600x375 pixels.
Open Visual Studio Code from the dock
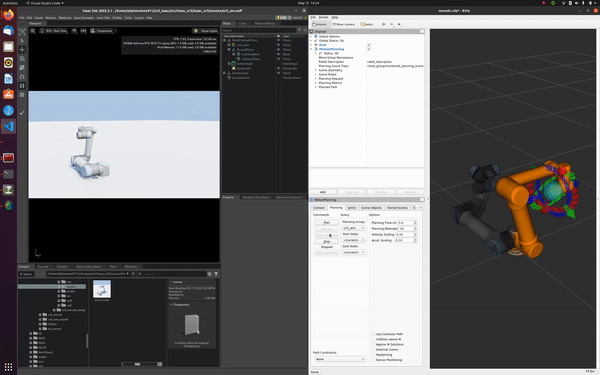click(8, 126)
